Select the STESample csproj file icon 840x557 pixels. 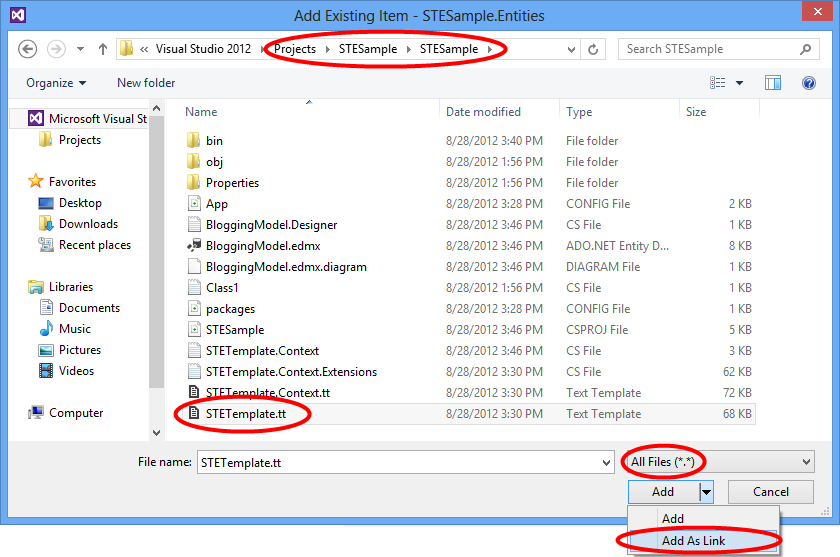pyautogui.click(x=194, y=329)
